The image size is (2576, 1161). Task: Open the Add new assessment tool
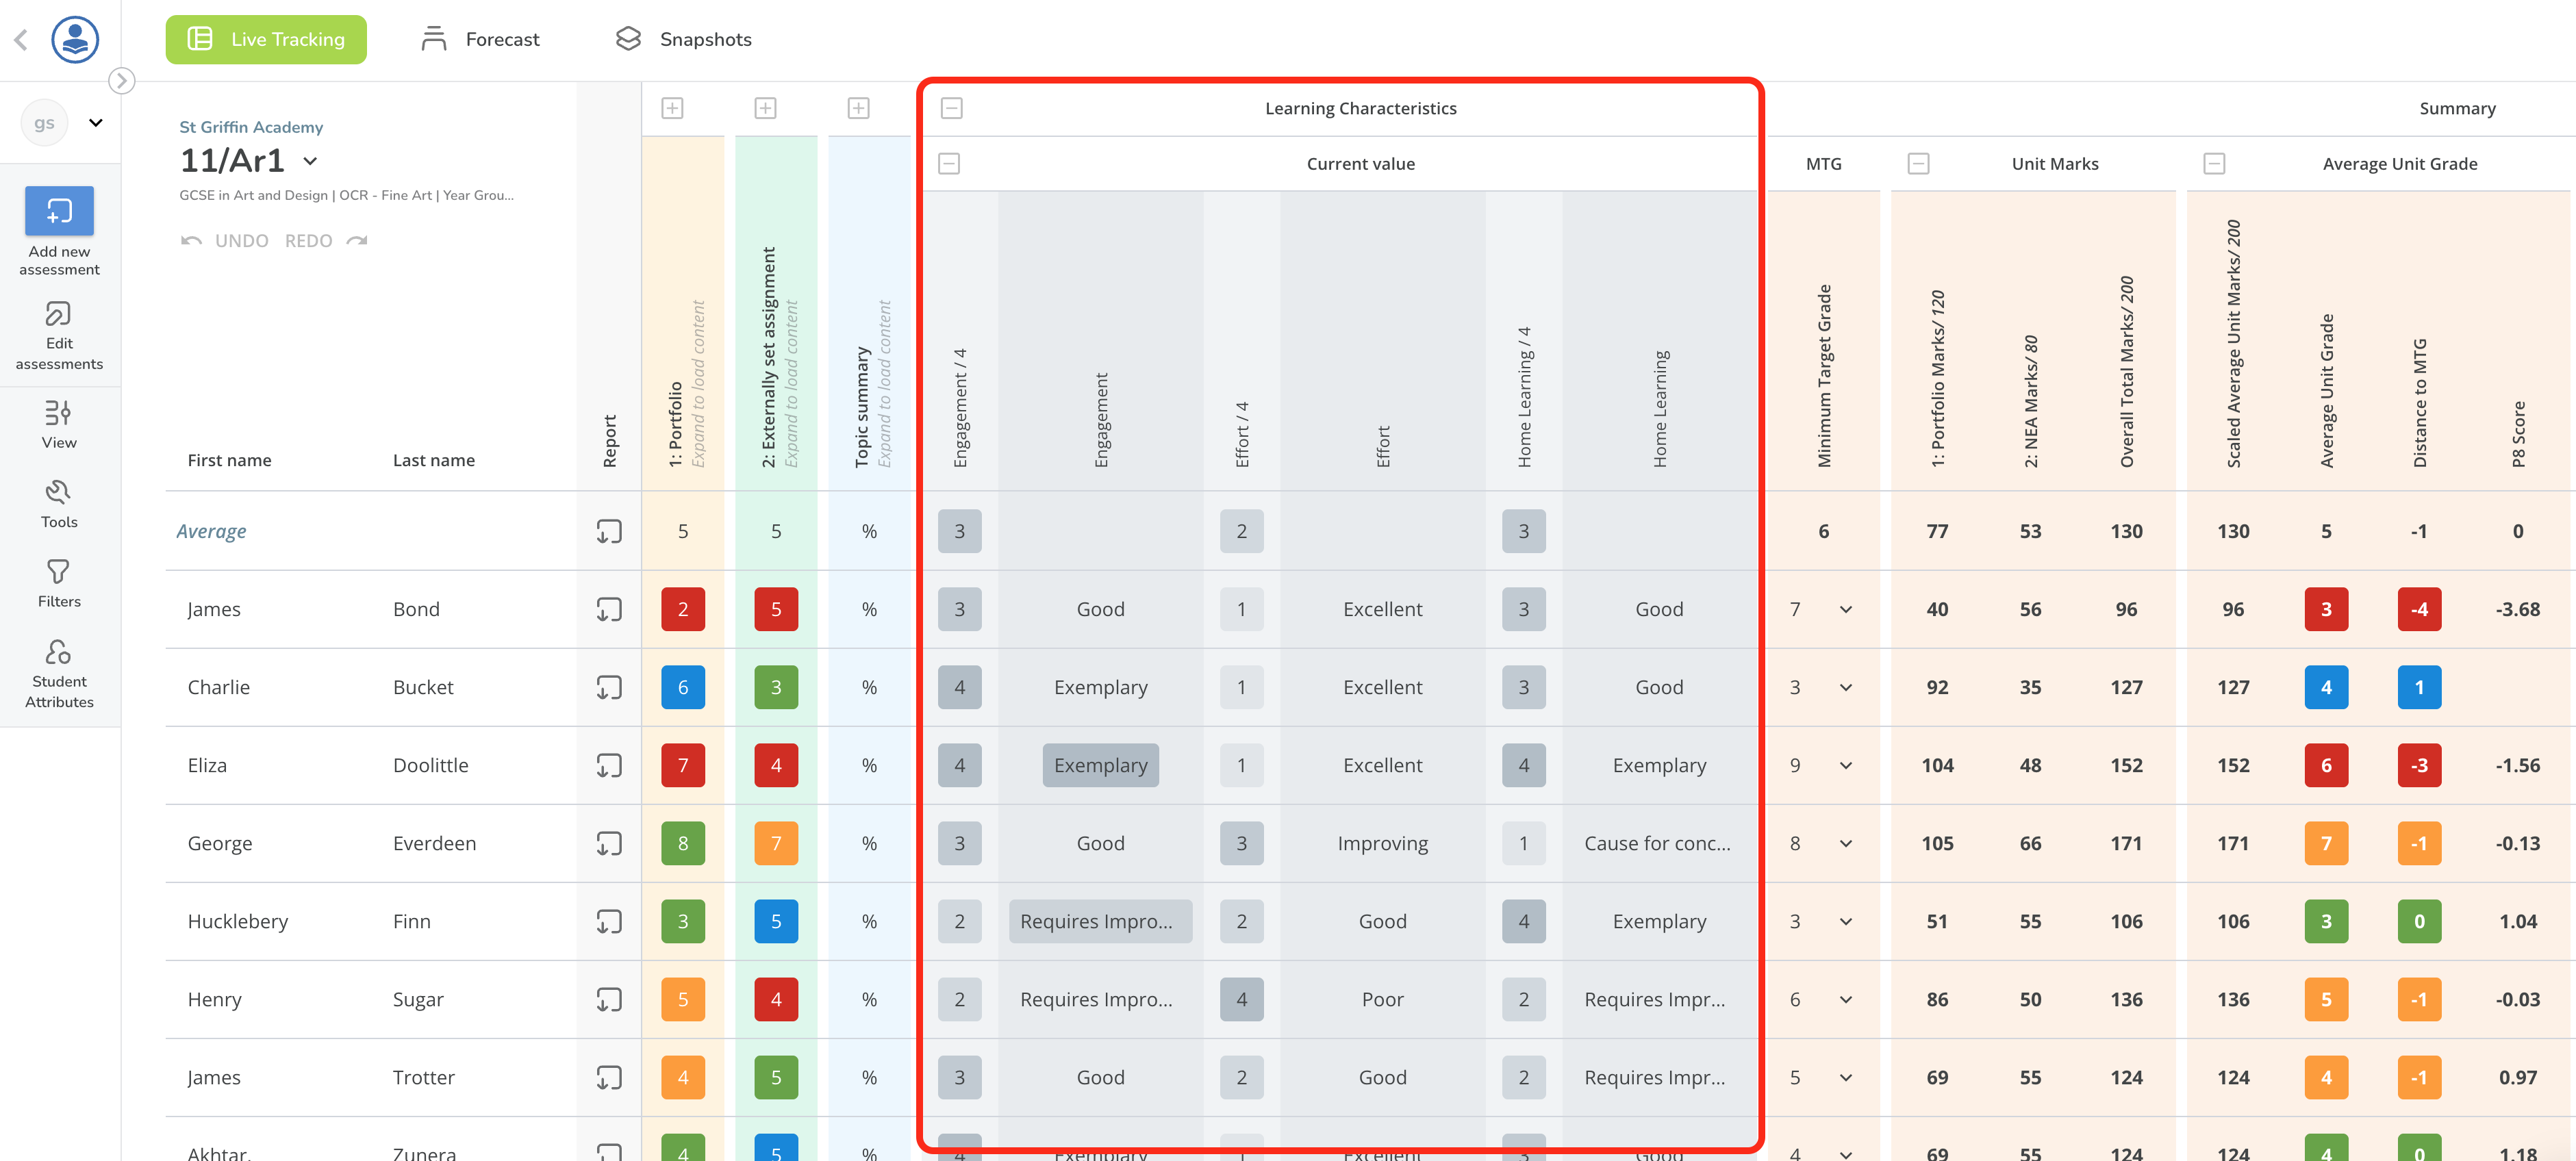[59, 231]
